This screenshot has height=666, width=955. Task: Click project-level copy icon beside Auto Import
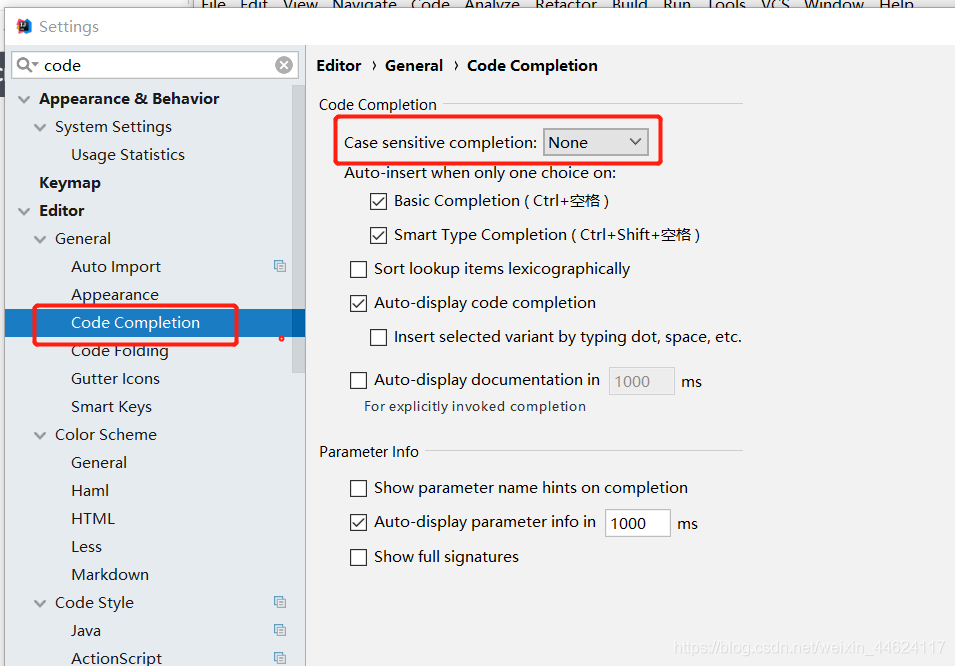tap(280, 266)
